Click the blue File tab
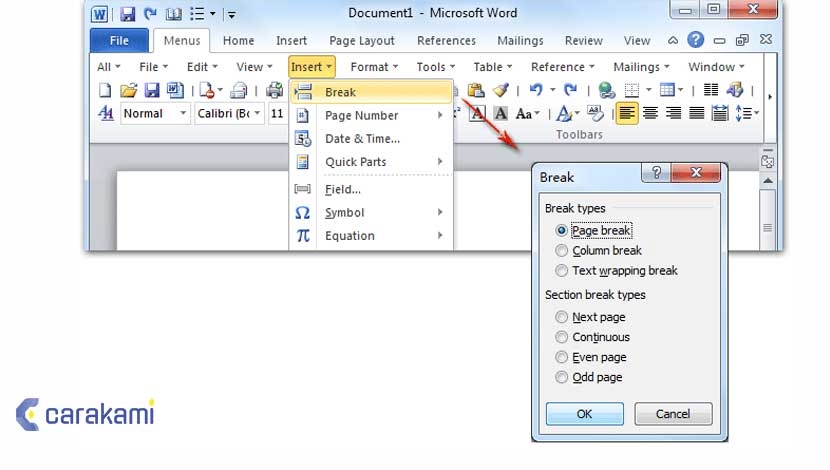830x470 pixels. pyautogui.click(x=119, y=41)
